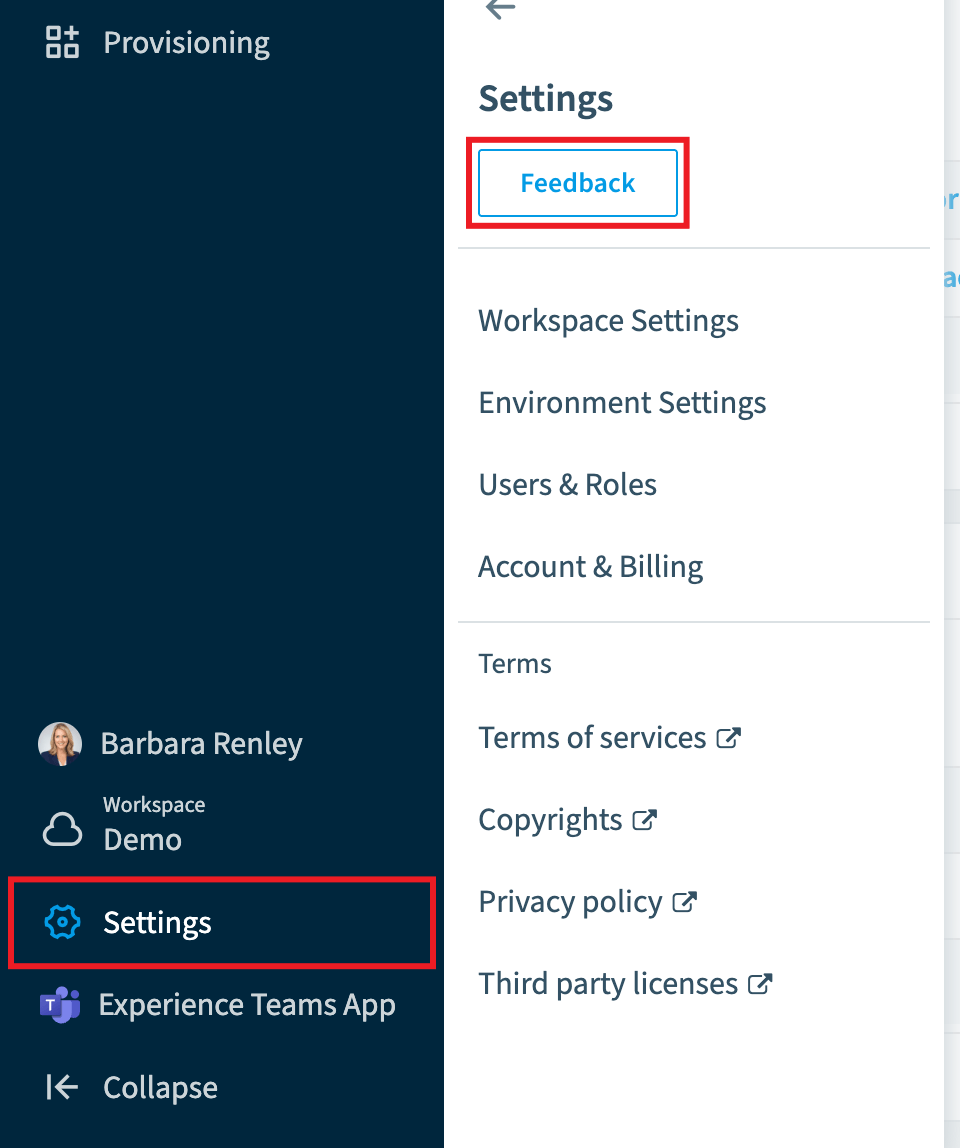
Task: Click the Settings panel heading
Action: click(546, 99)
